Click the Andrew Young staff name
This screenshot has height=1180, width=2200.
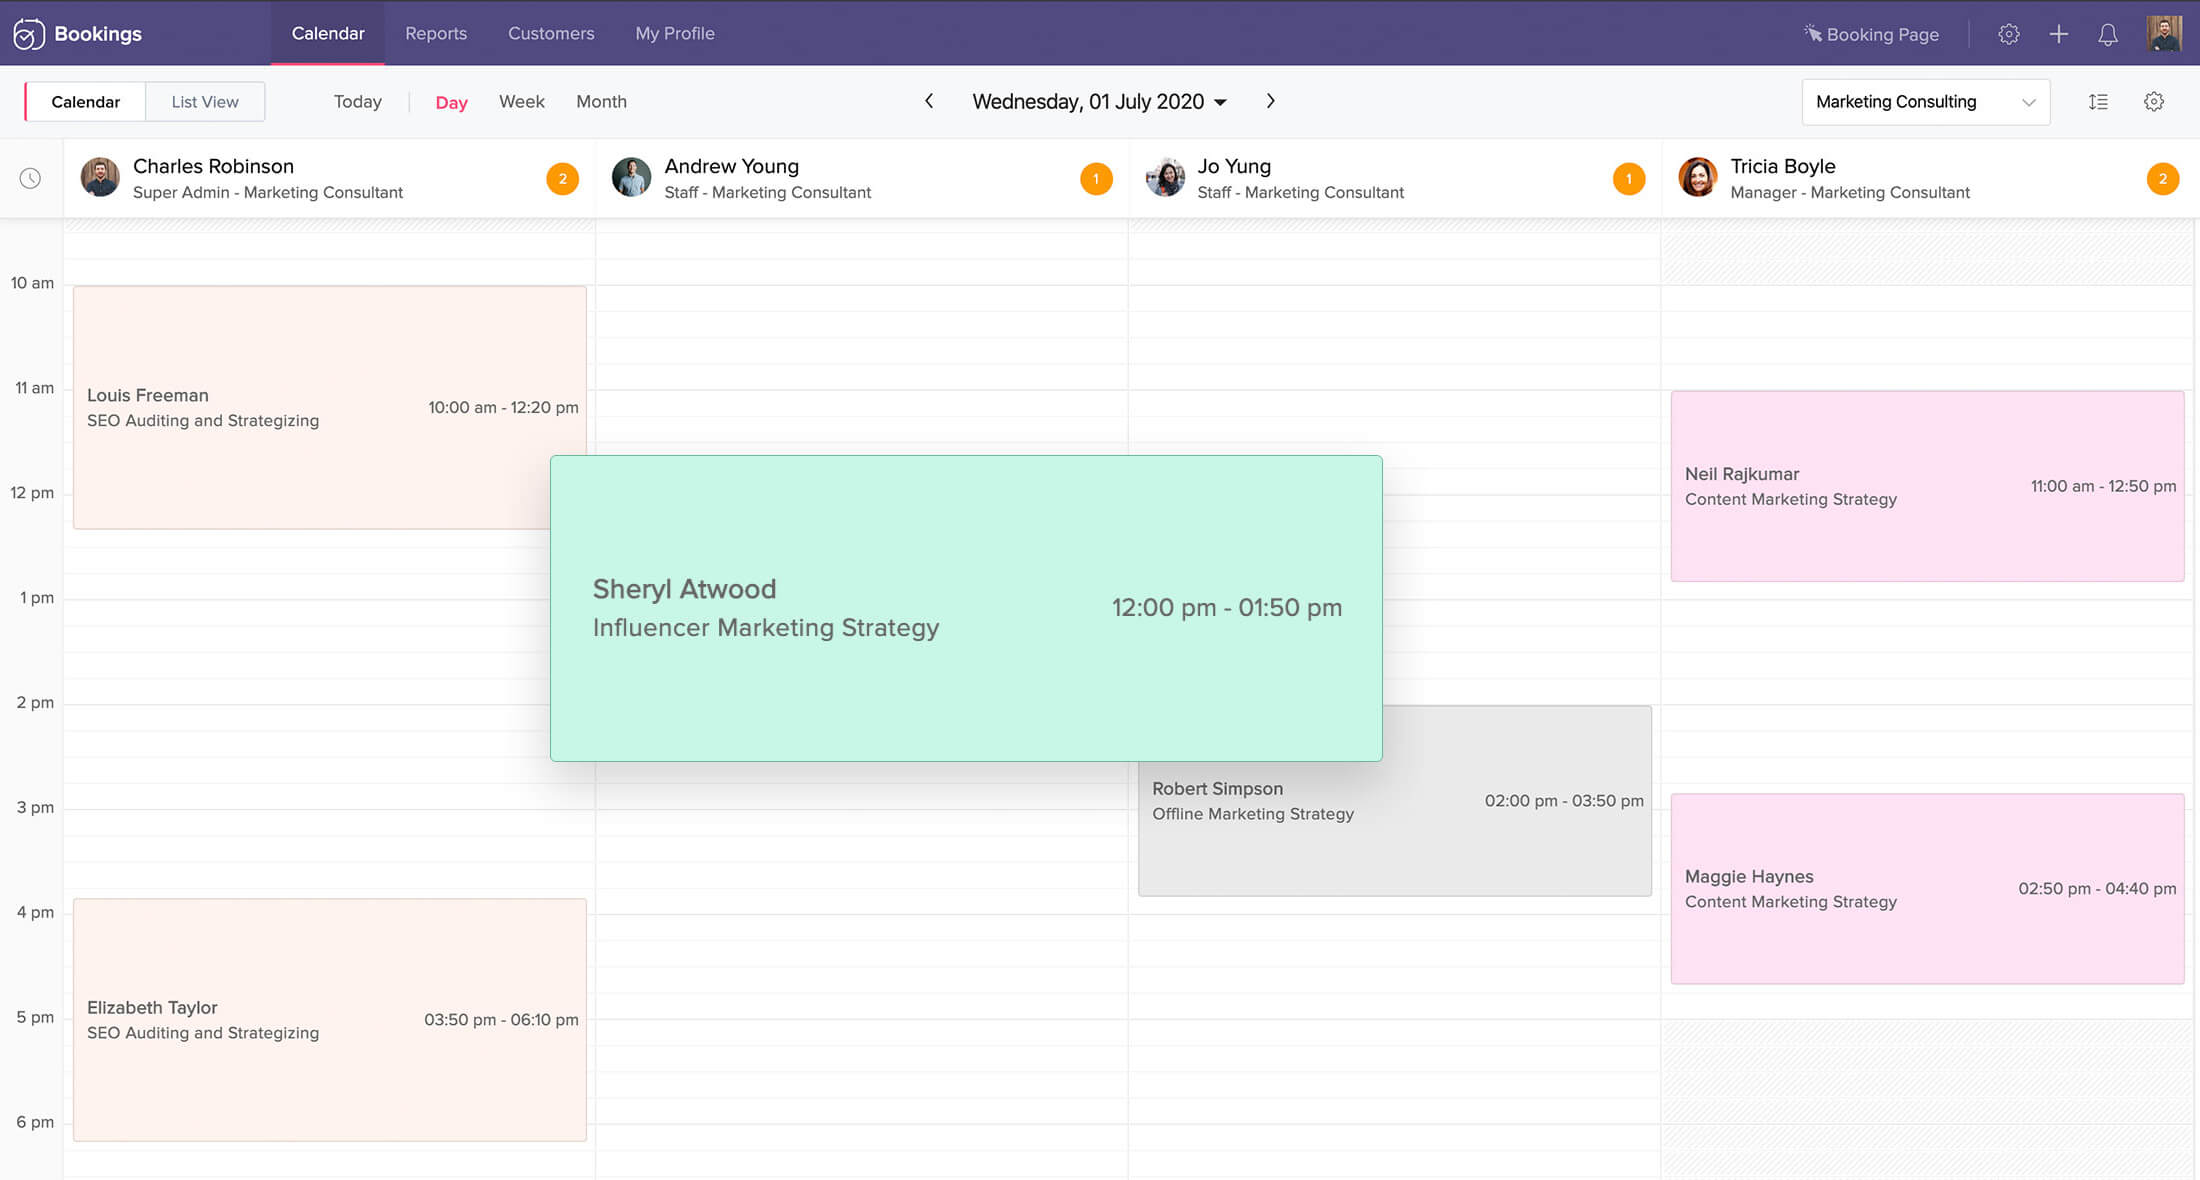(x=732, y=166)
